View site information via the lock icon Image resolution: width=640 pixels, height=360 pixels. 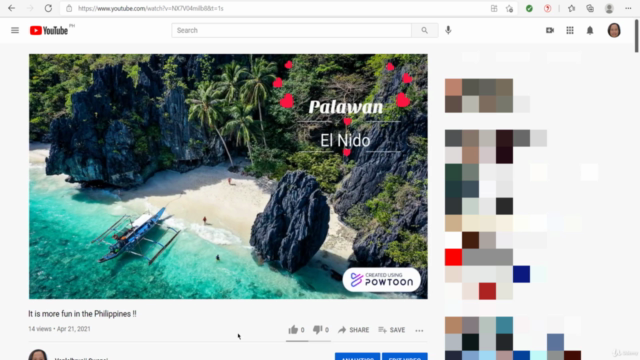point(69,8)
